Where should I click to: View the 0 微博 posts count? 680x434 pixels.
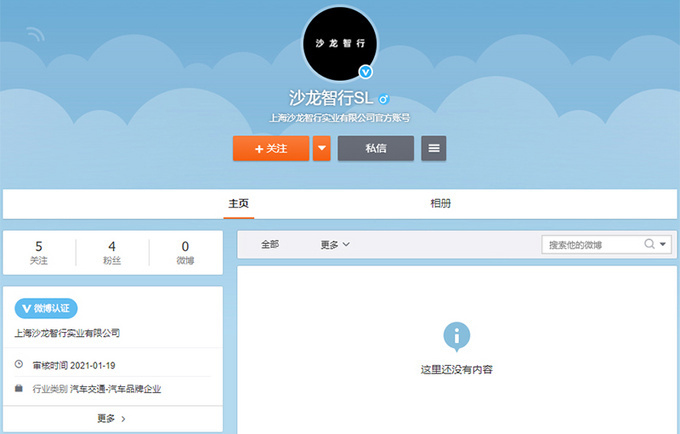[x=185, y=252]
